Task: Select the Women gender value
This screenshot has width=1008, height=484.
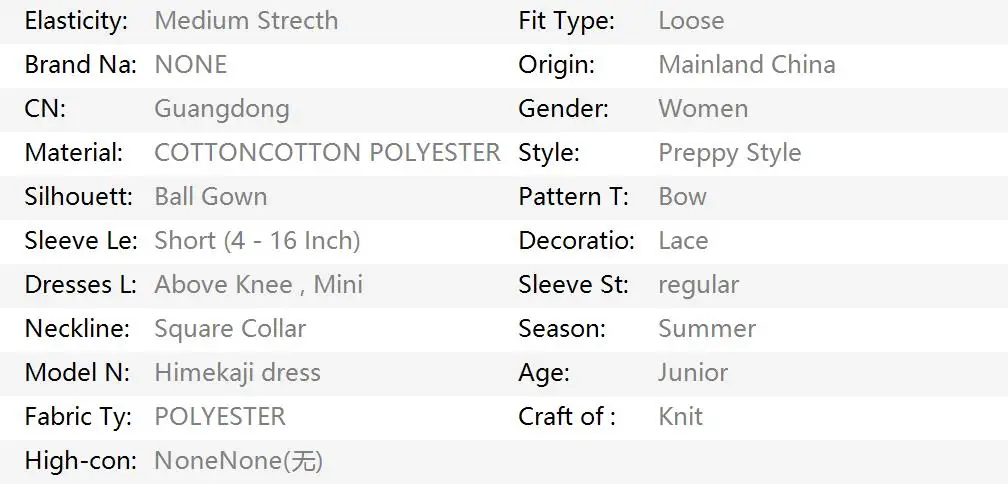Action: (x=703, y=109)
